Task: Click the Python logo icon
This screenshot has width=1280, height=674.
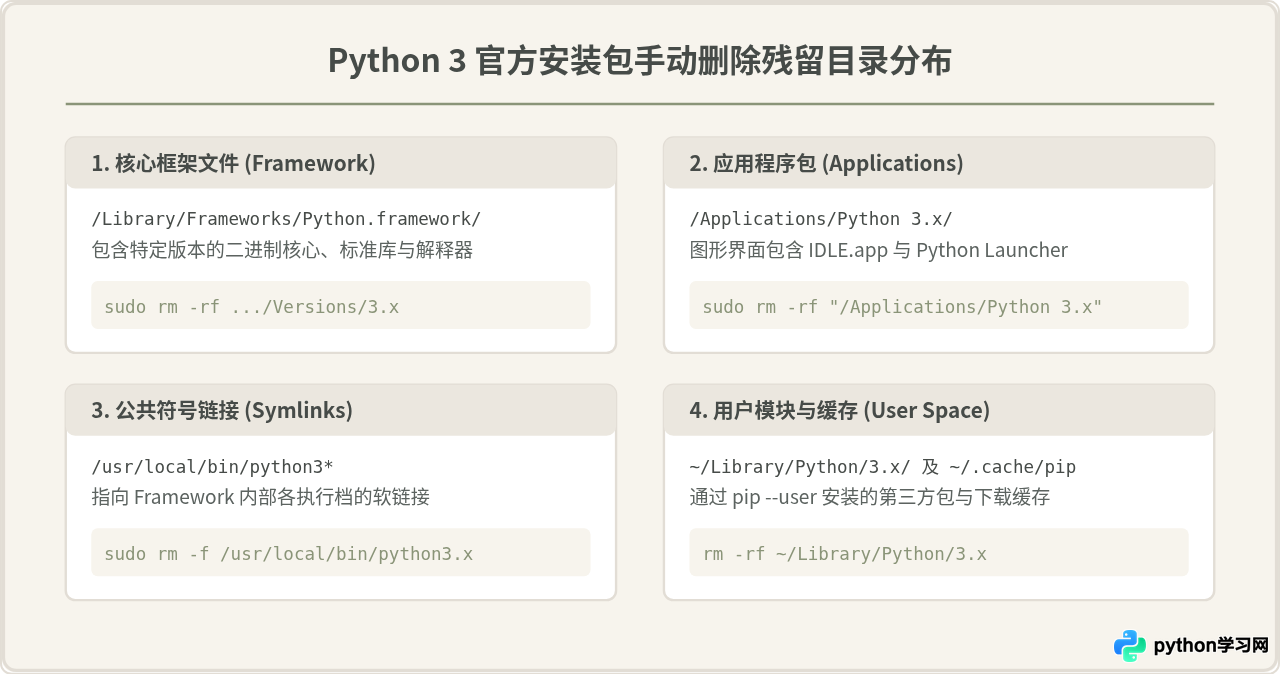Action: click(x=1130, y=646)
